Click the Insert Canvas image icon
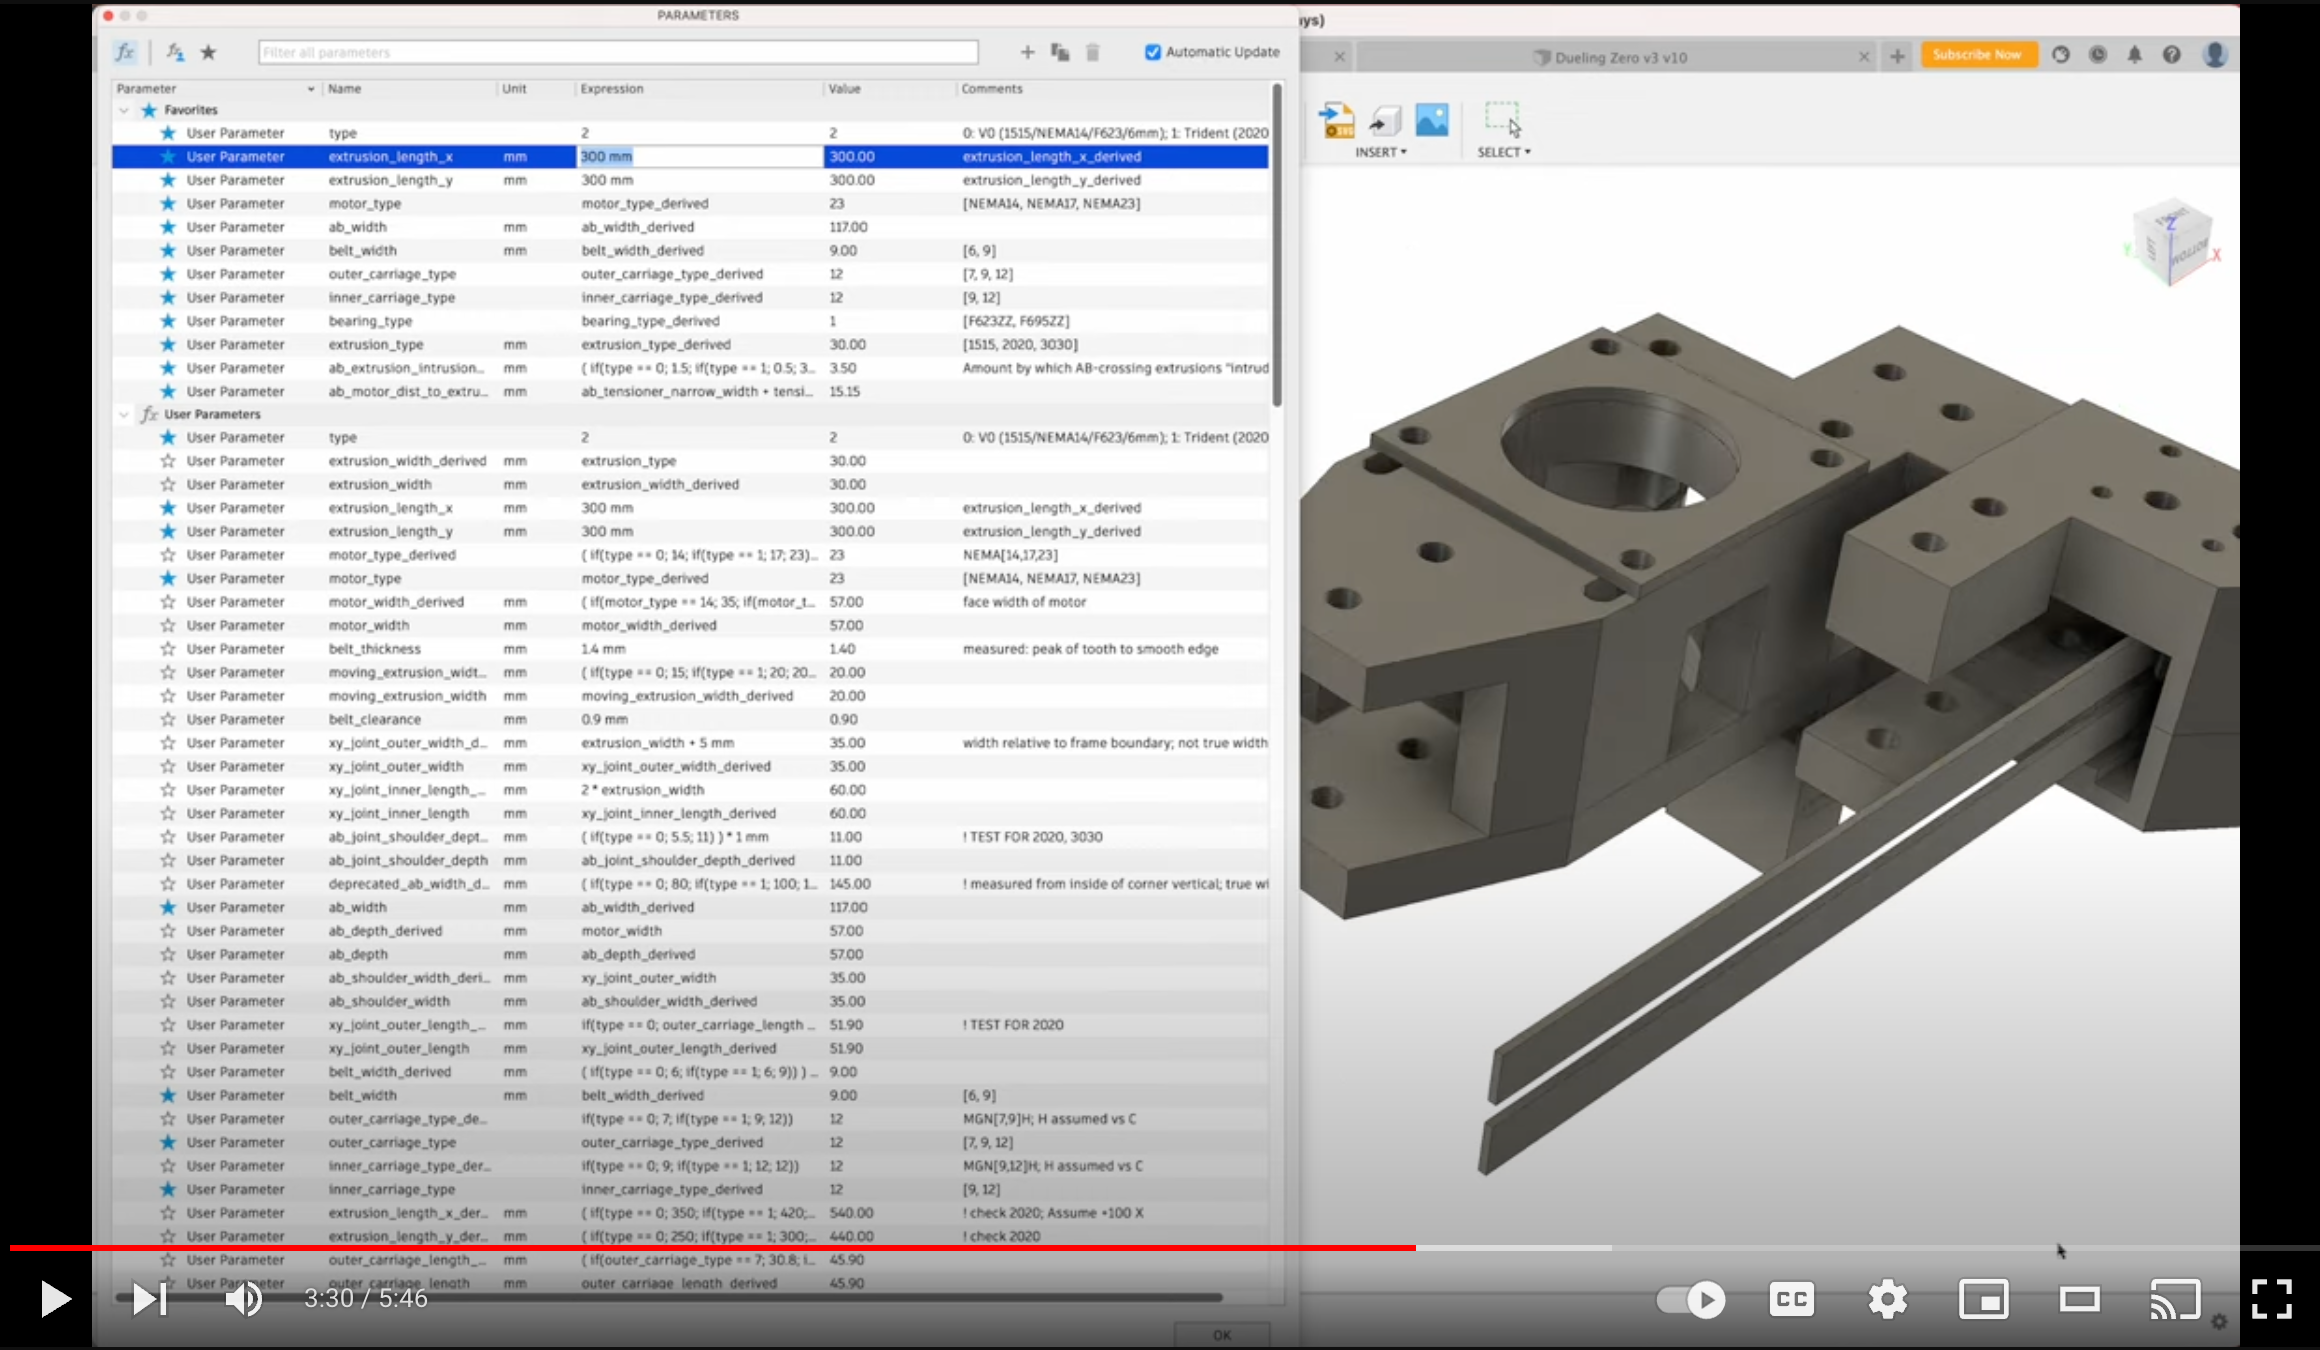The height and width of the screenshot is (1350, 2320). (x=1432, y=120)
